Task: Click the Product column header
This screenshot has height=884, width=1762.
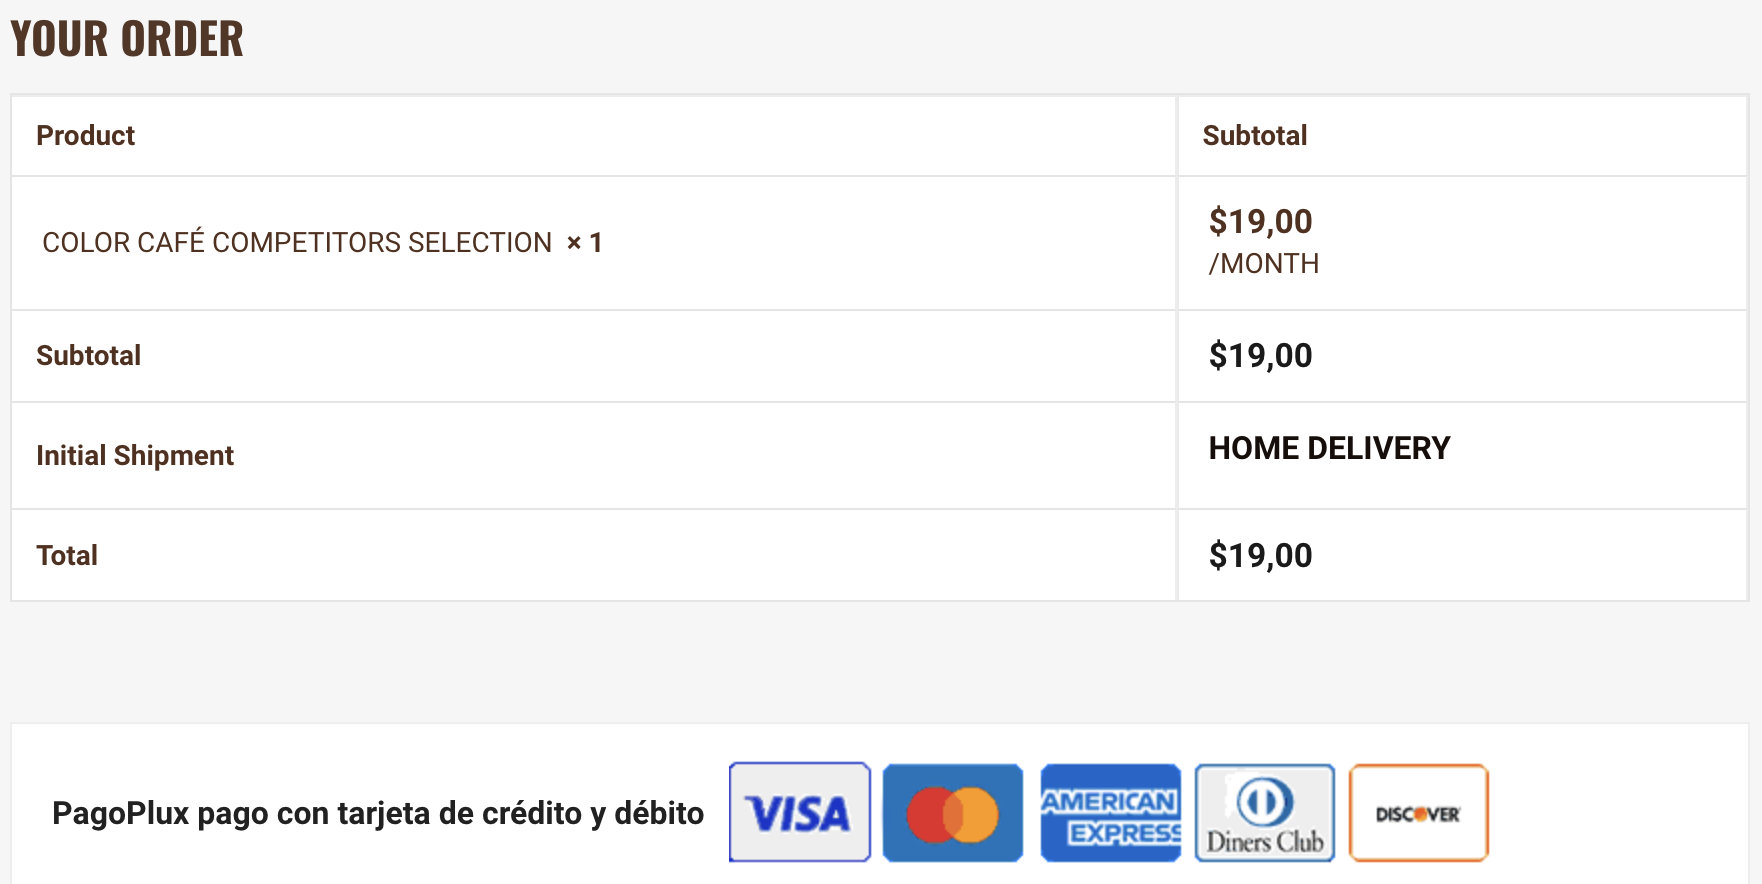Action: click(x=86, y=136)
